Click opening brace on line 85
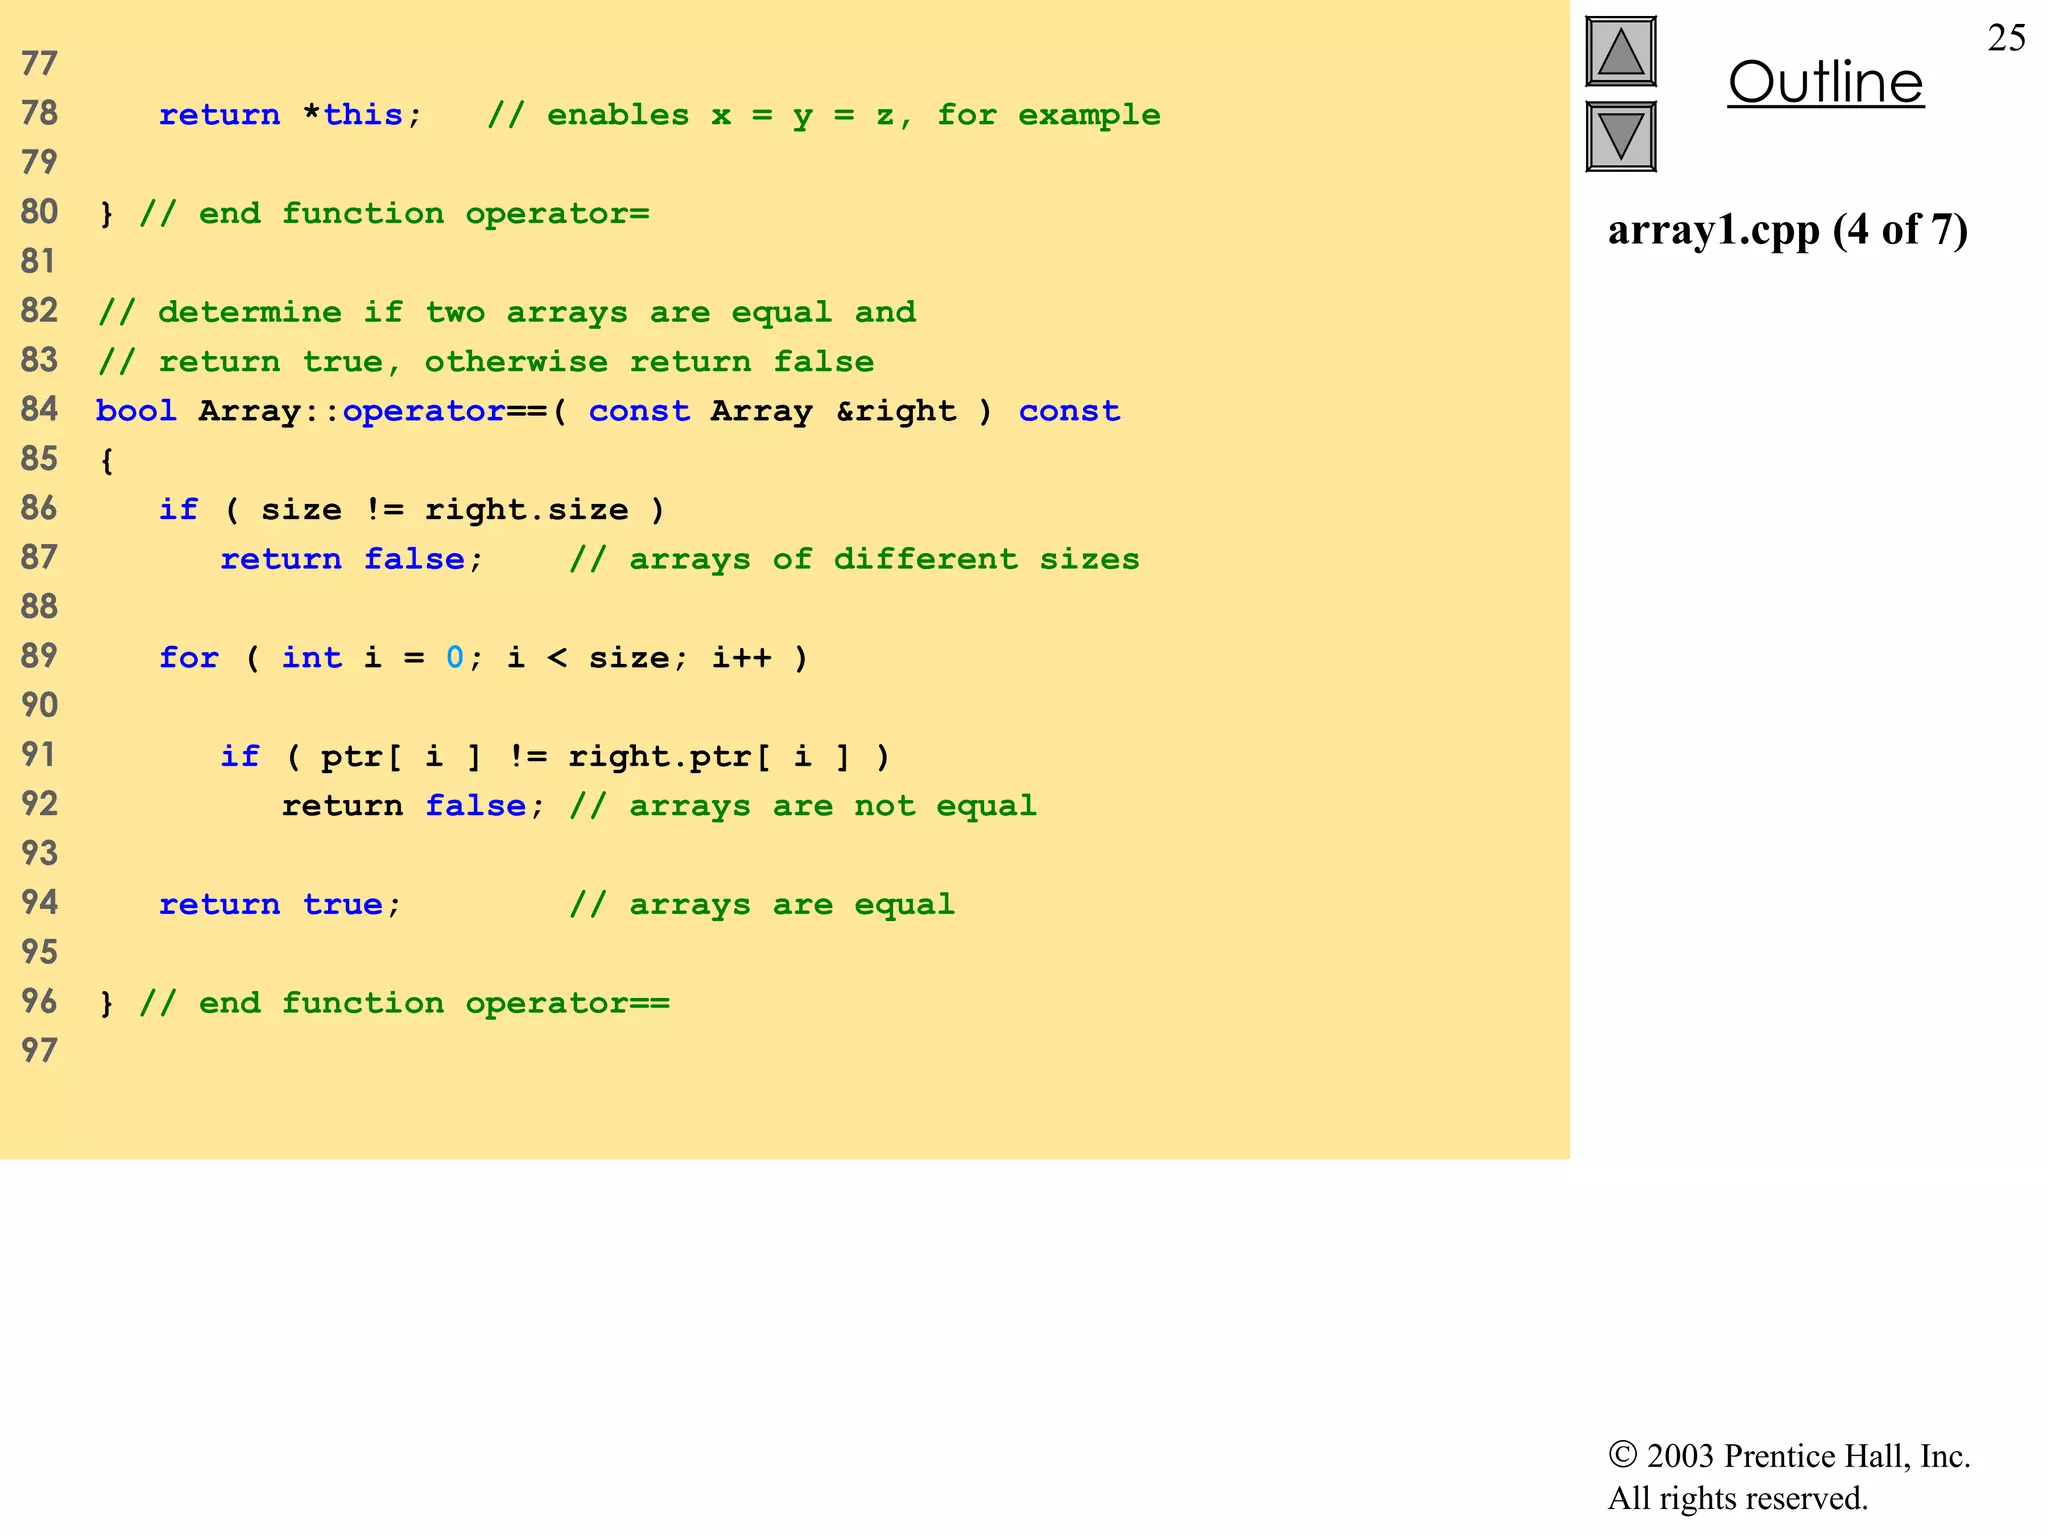This screenshot has height=1536, width=2048. point(107,461)
